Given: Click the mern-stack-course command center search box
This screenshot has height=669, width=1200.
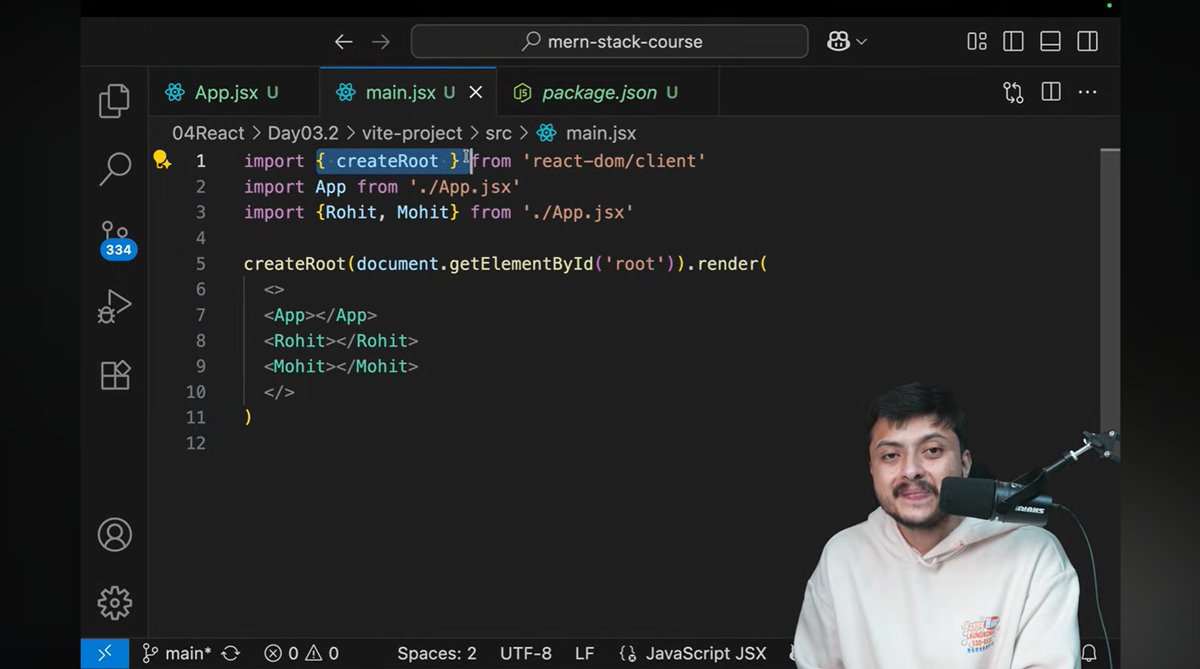Looking at the screenshot, I should pyautogui.click(x=610, y=42).
